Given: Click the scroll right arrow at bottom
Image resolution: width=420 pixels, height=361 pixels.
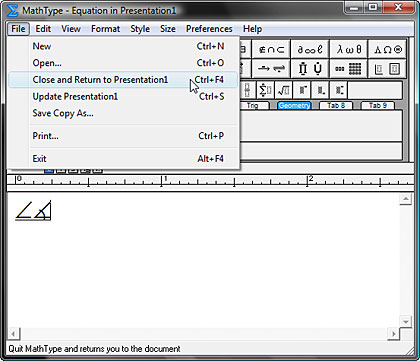Looking at the screenshot, I should 394,334.
